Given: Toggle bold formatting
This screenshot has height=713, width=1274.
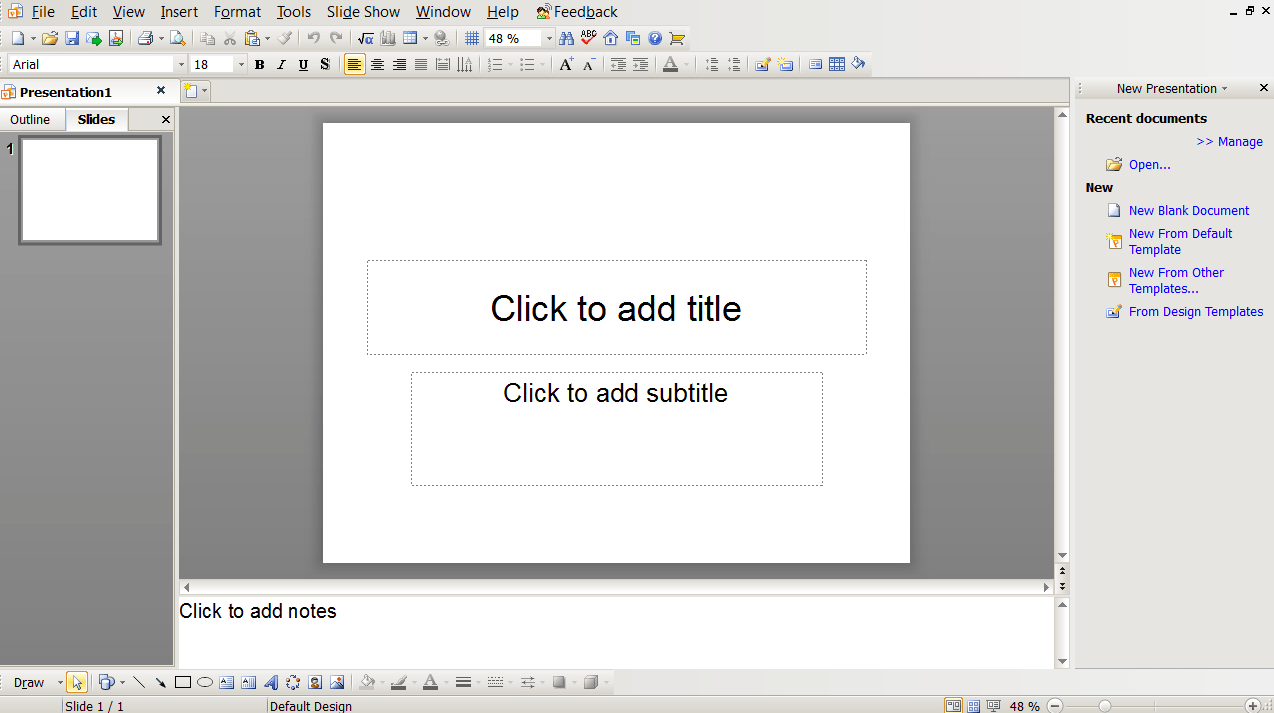Looking at the screenshot, I should 259,64.
